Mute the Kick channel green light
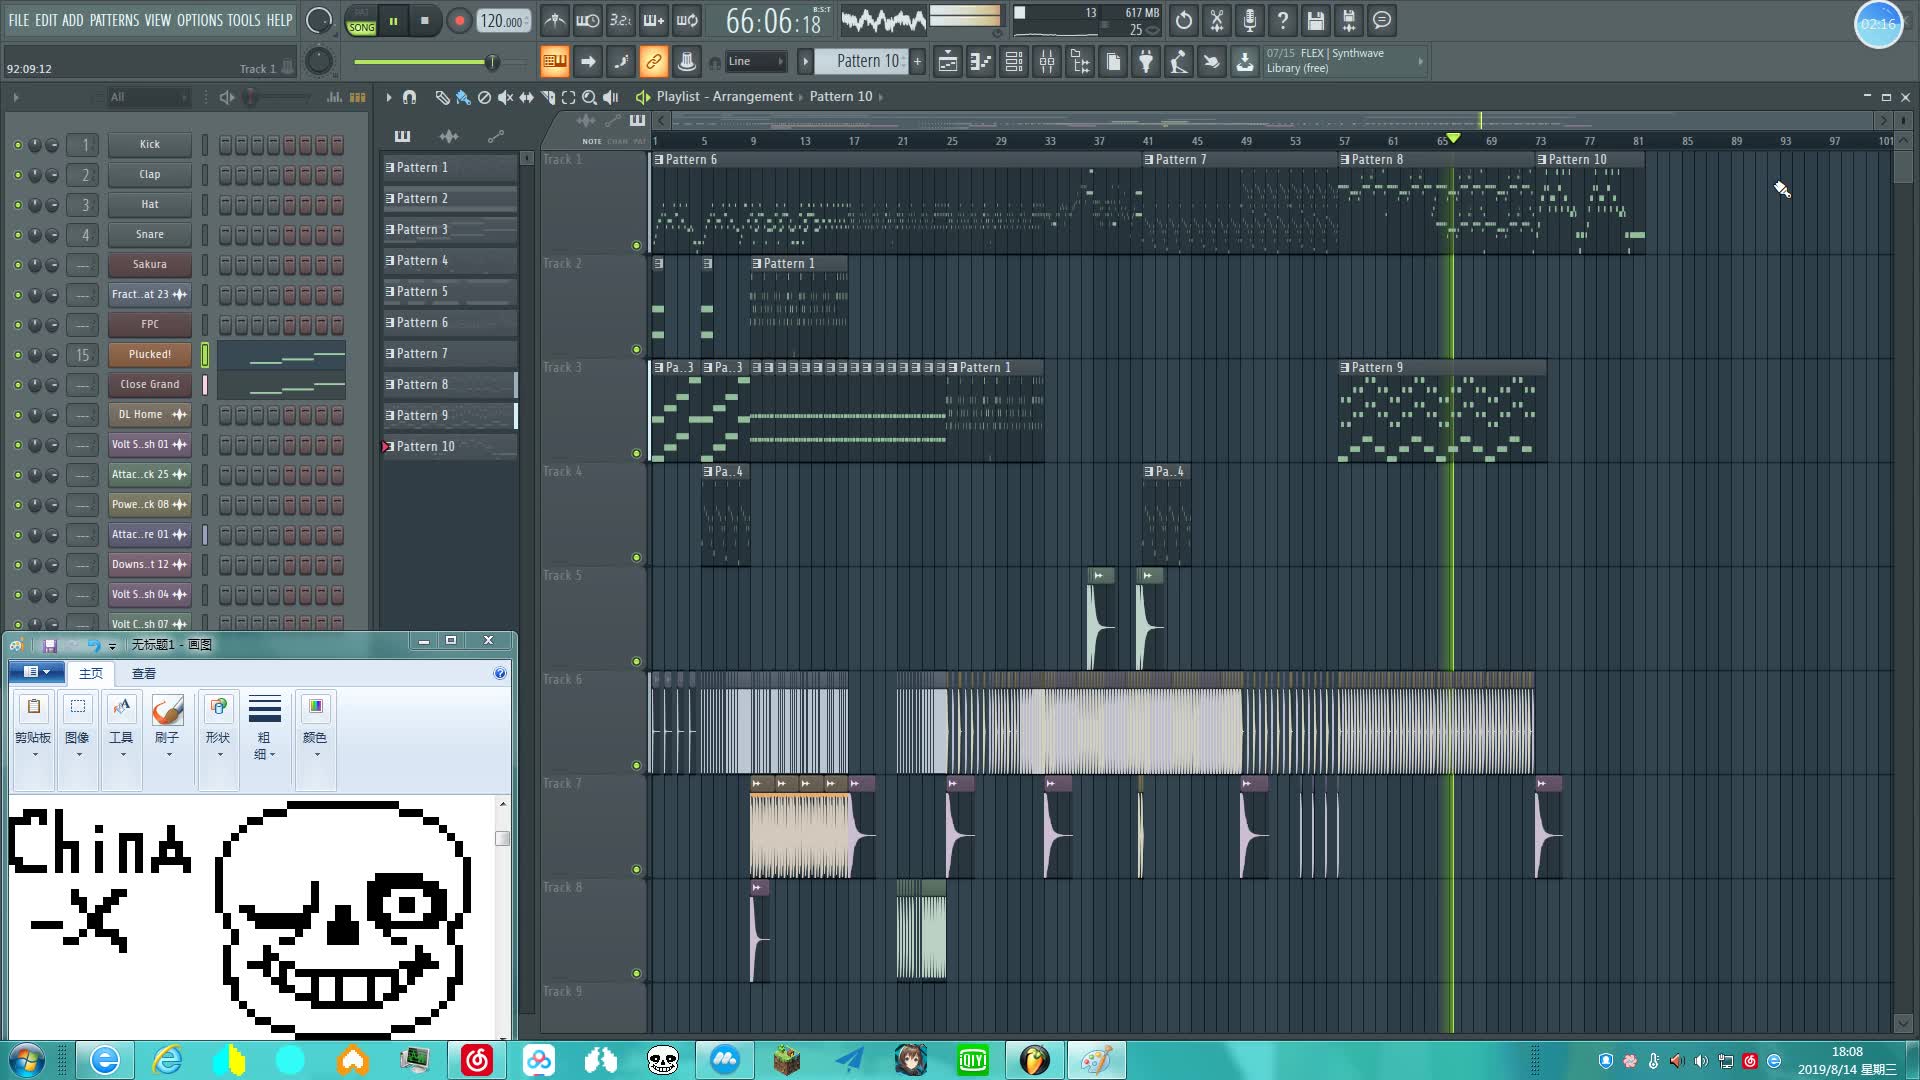 click(x=17, y=145)
